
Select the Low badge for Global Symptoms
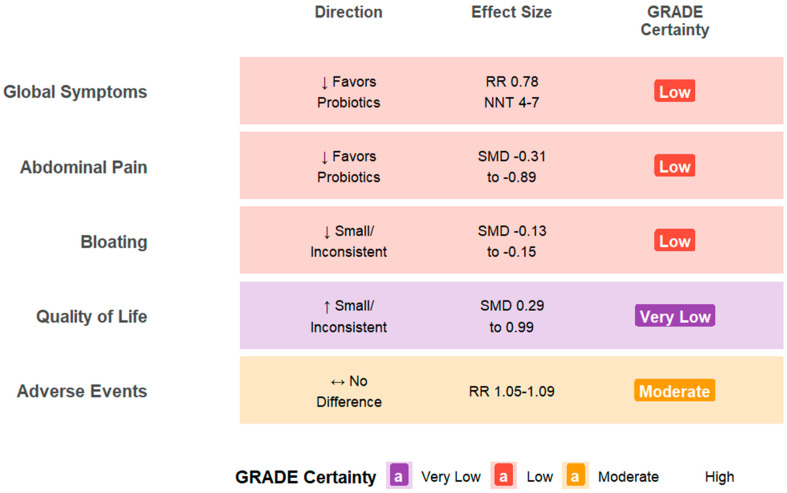pyautogui.click(x=675, y=91)
